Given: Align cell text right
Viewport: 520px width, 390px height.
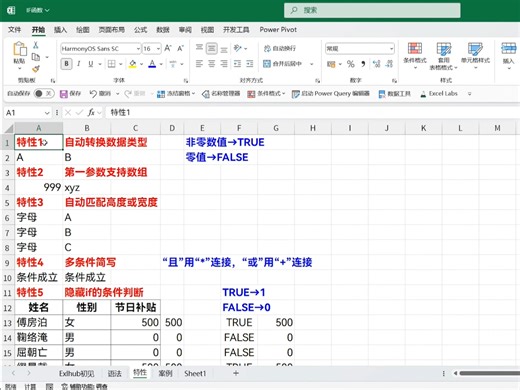Looking at the screenshot, I should pos(224,64).
